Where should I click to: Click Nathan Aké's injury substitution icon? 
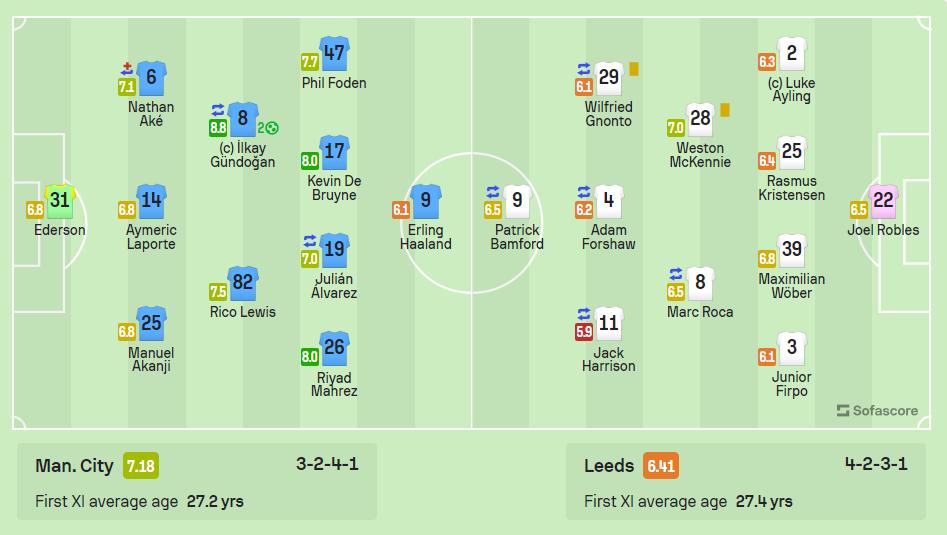click(x=127, y=68)
